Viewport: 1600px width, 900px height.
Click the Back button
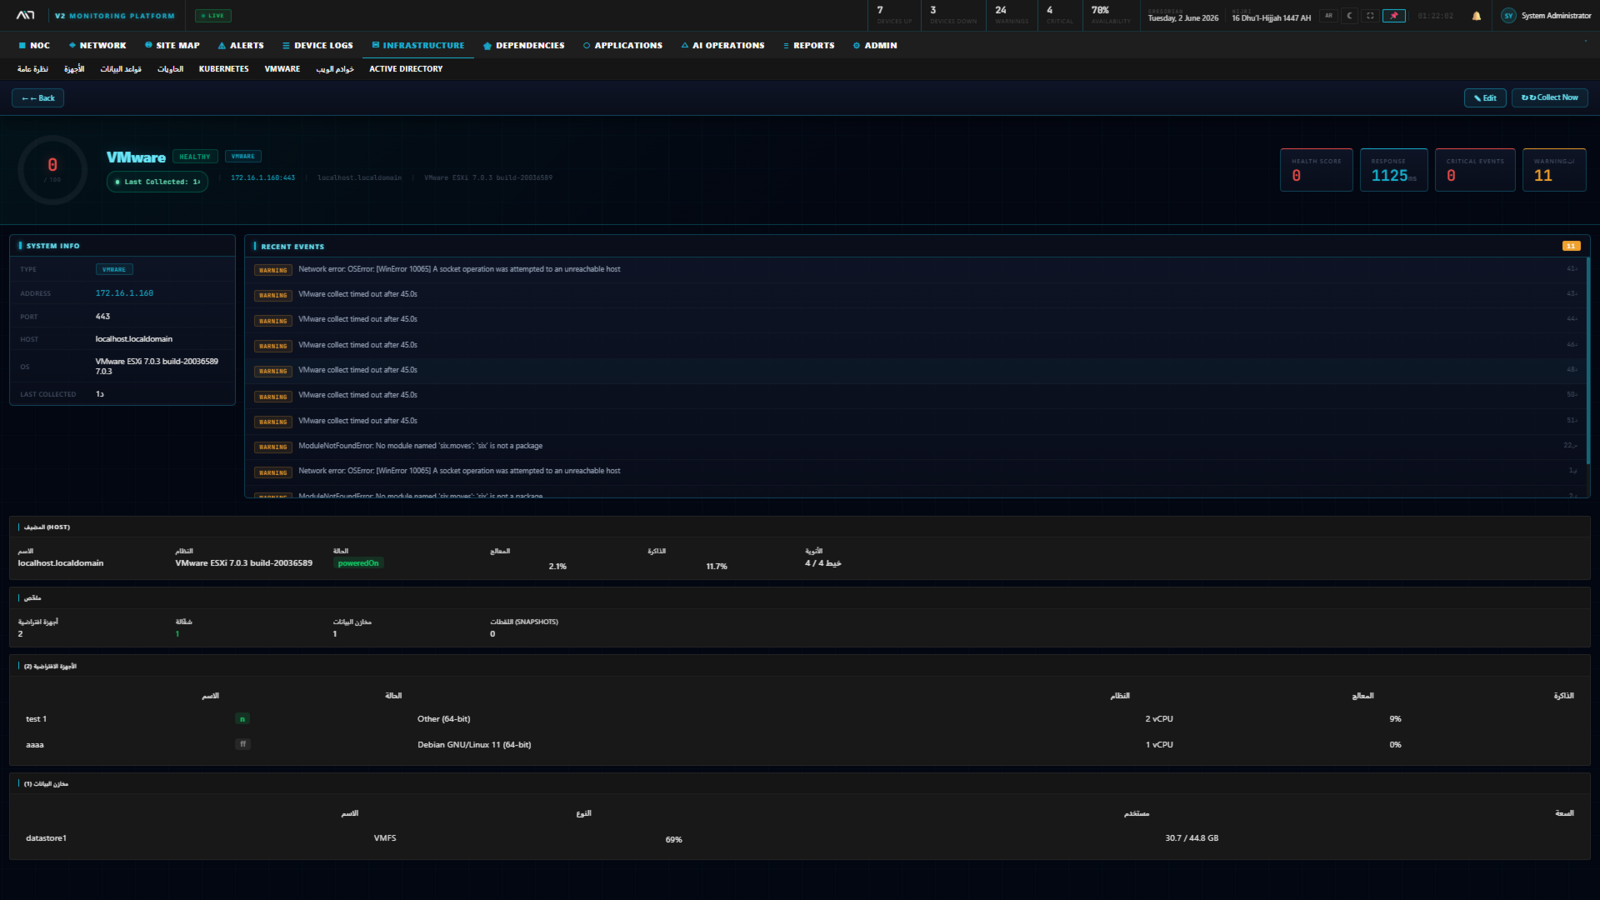point(38,98)
